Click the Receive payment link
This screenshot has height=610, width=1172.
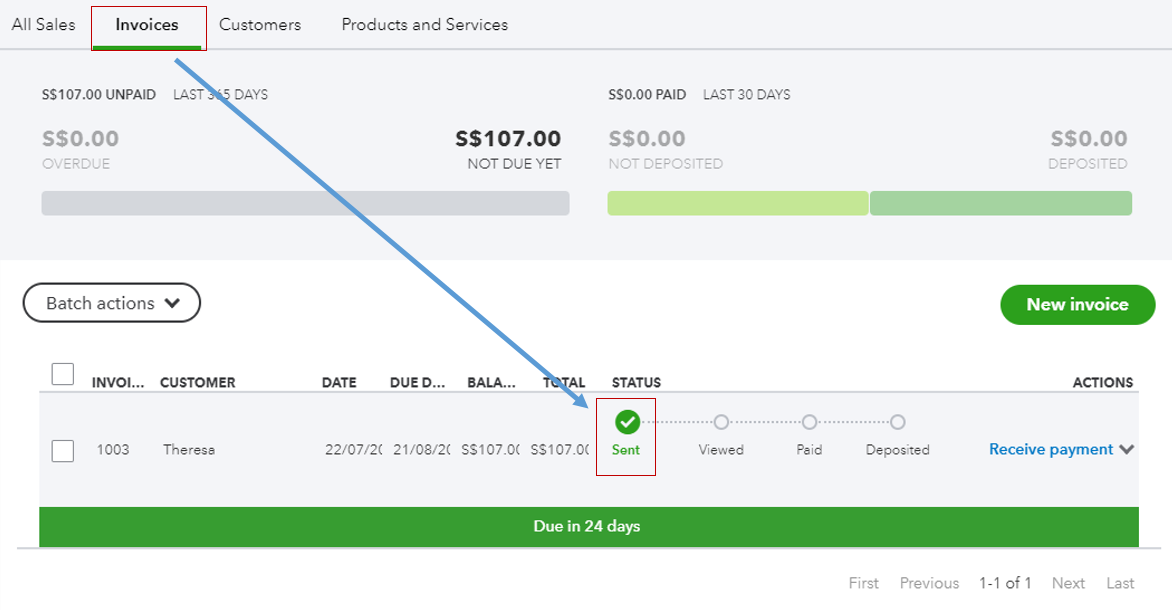click(x=1050, y=450)
